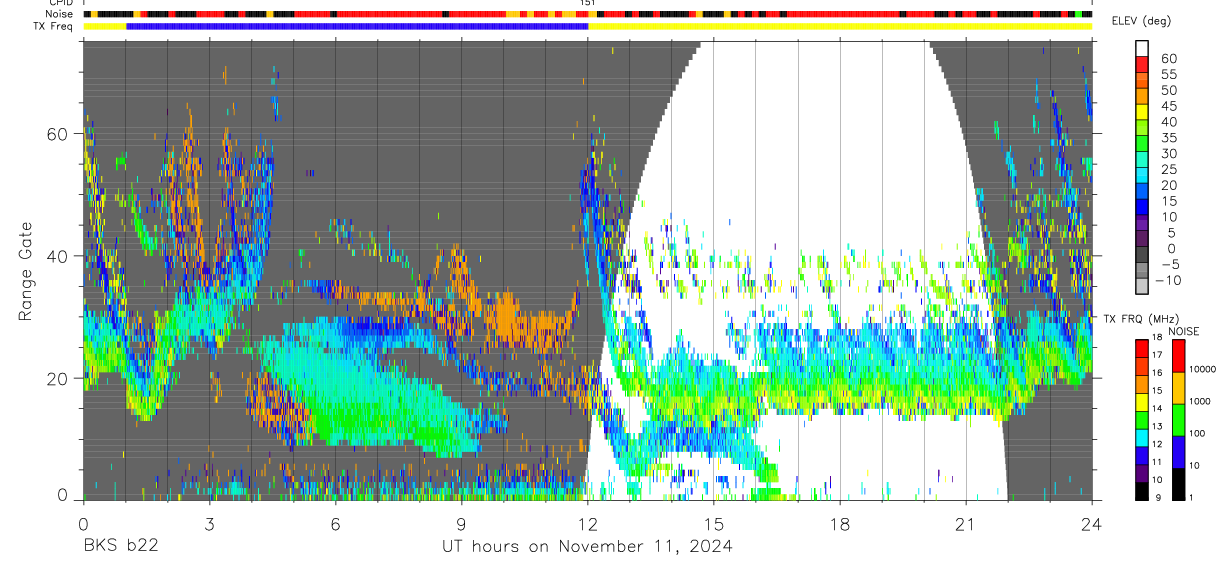Pick the black bottom block of NOISE scale
Image resolution: width=1228 pixels, height=567 pixels.
tap(1177, 483)
